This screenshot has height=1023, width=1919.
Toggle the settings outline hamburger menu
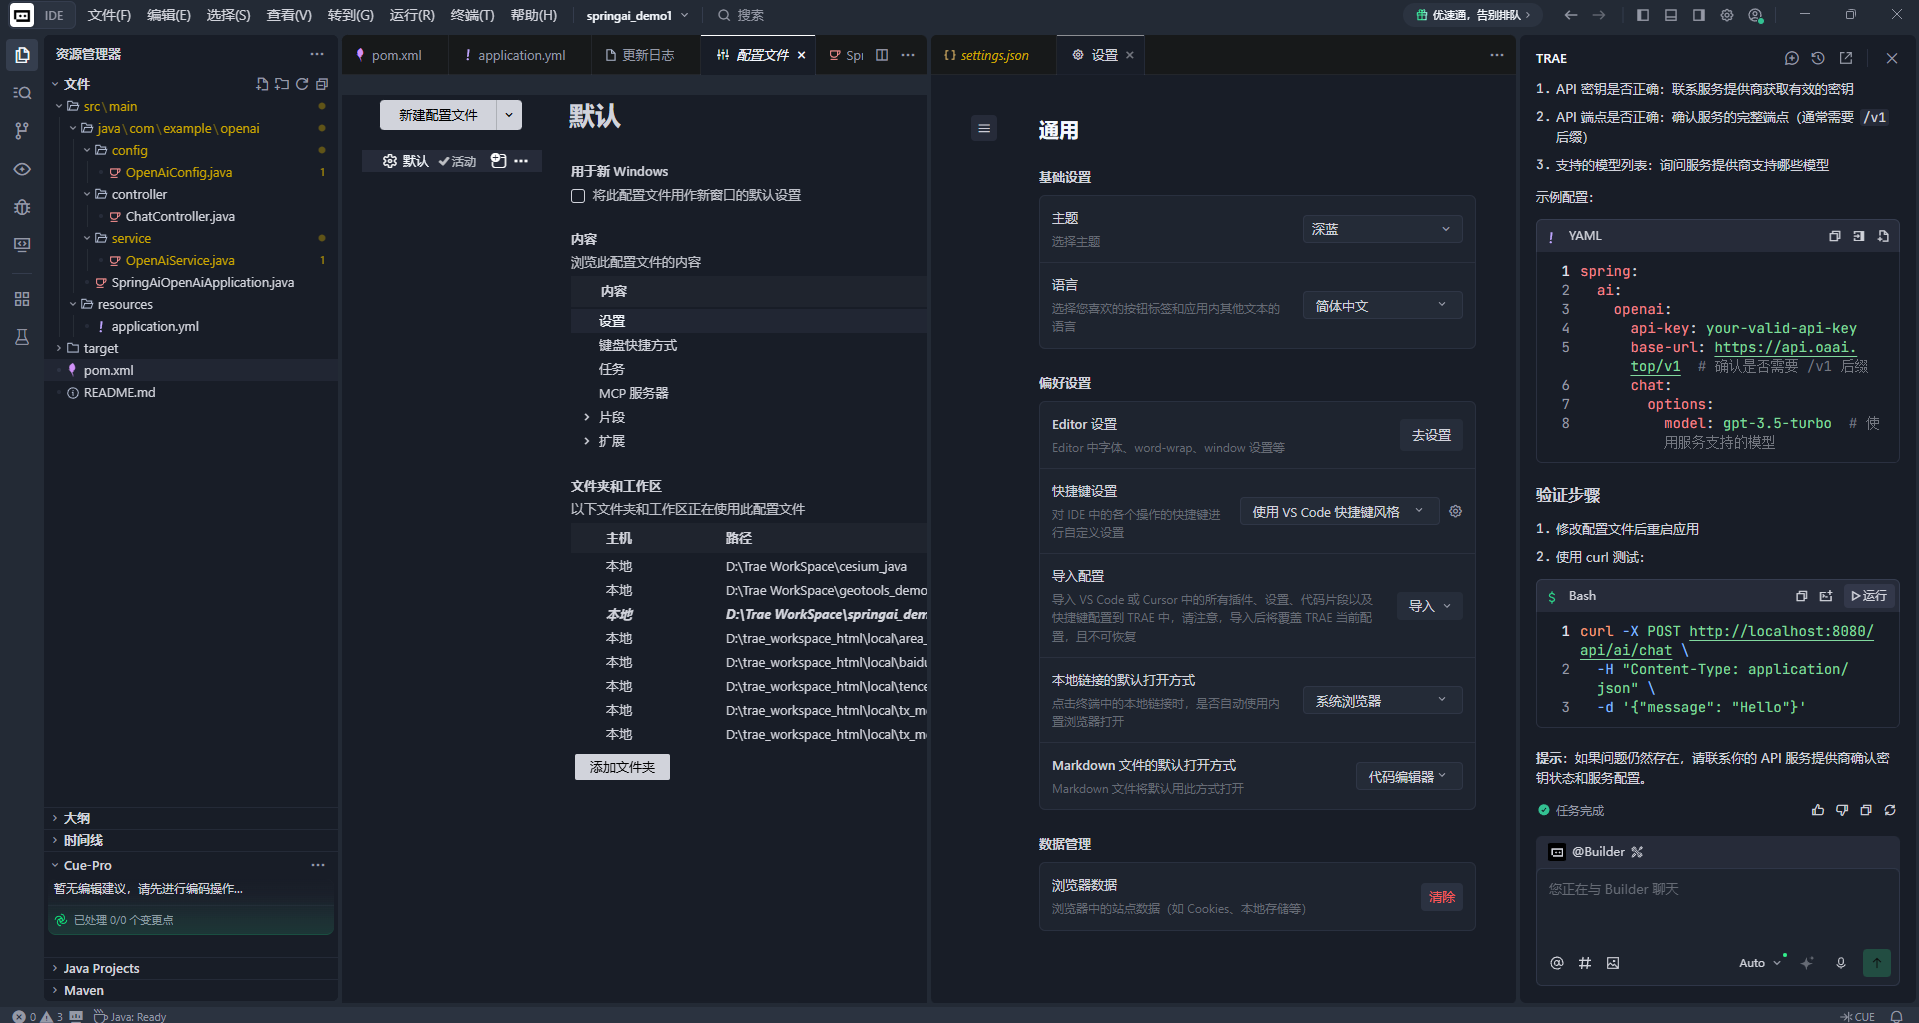(x=984, y=128)
